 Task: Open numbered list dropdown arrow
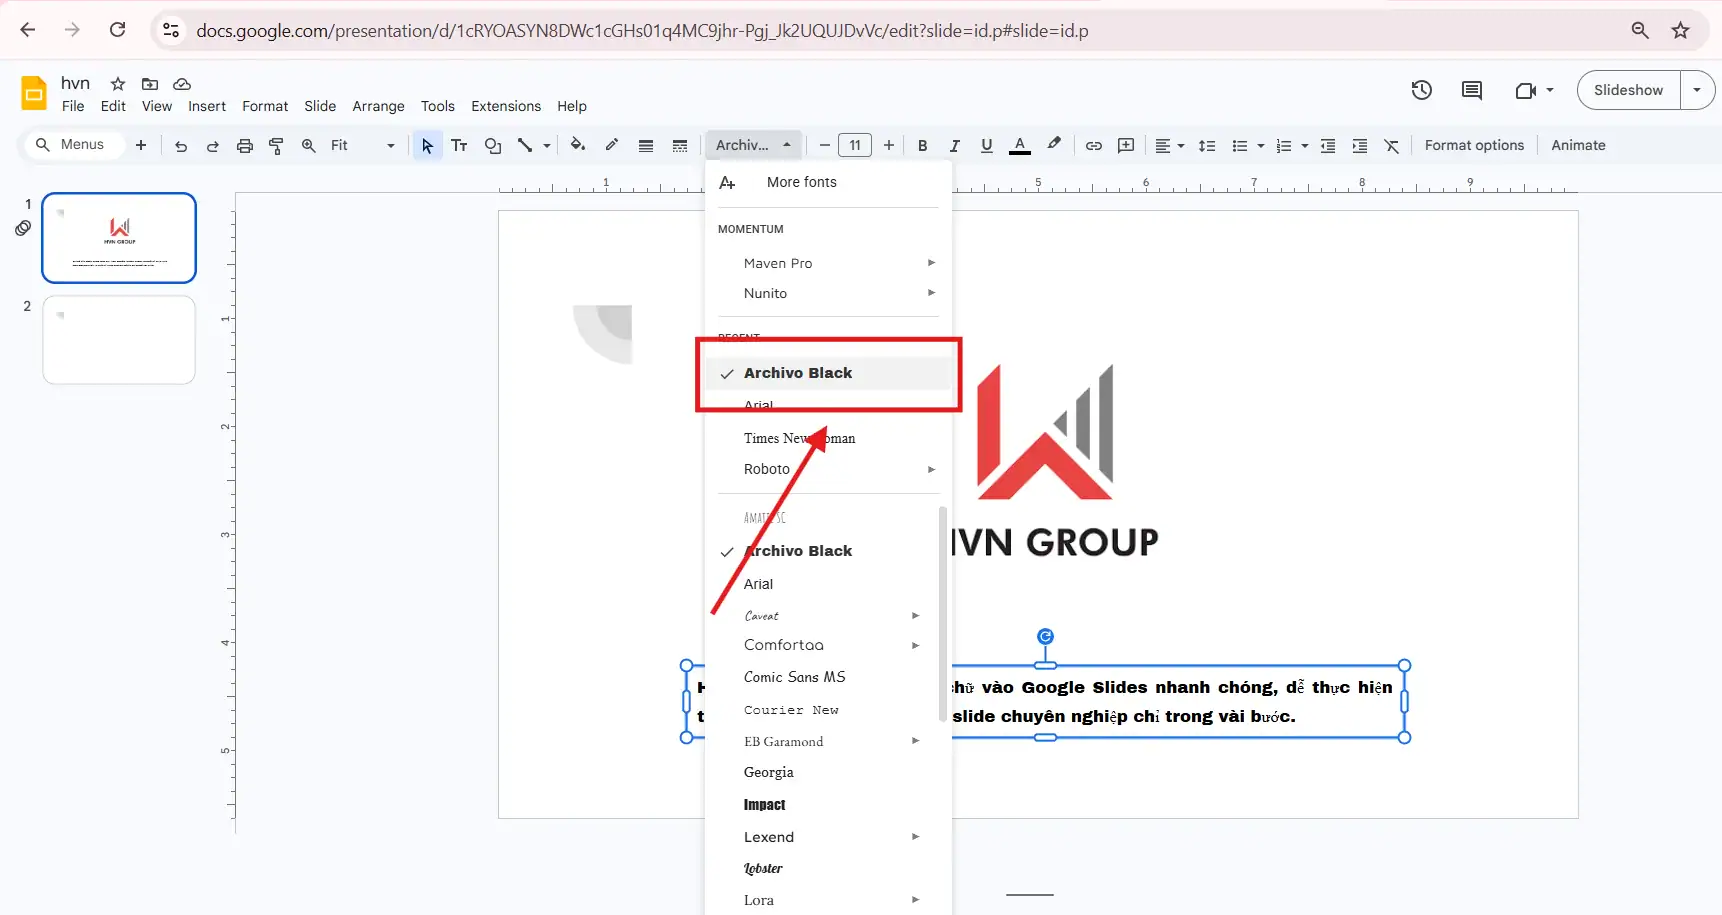(x=1305, y=146)
